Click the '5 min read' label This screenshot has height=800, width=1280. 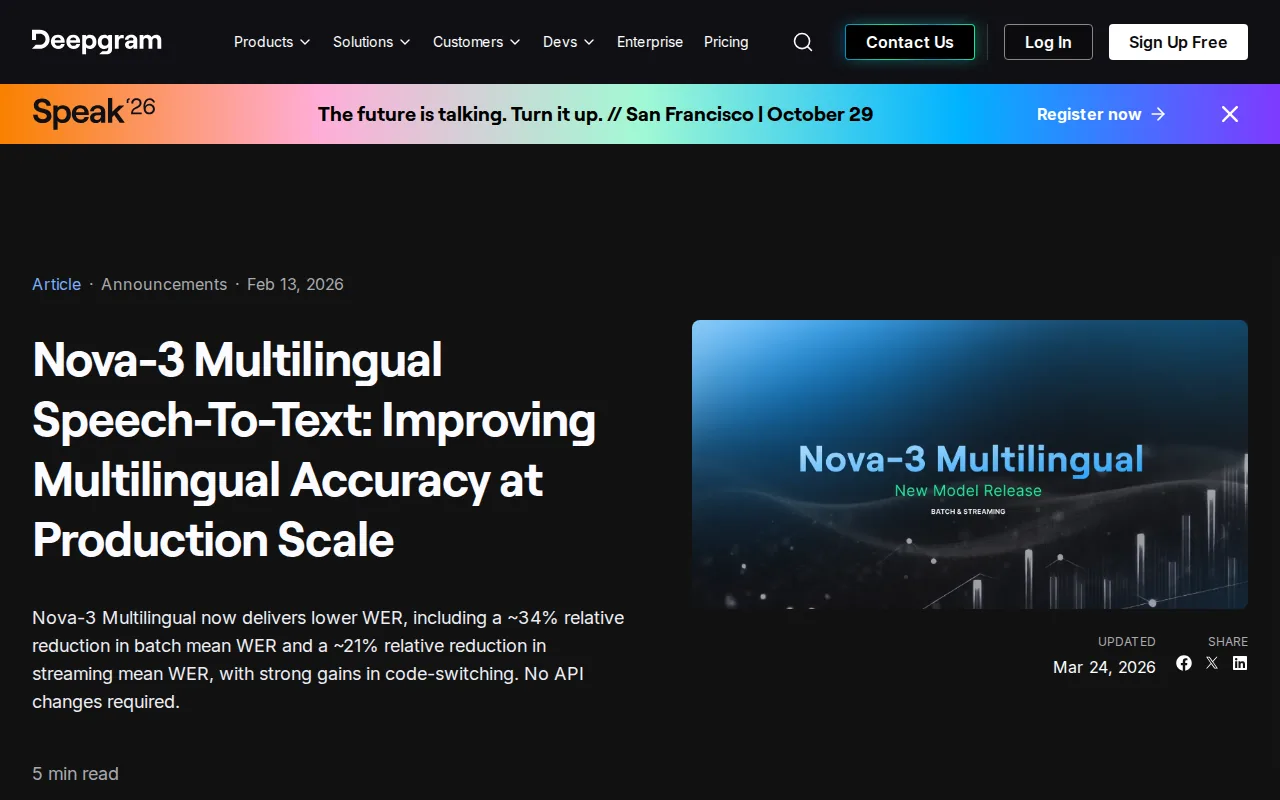(x=75, y=774)
